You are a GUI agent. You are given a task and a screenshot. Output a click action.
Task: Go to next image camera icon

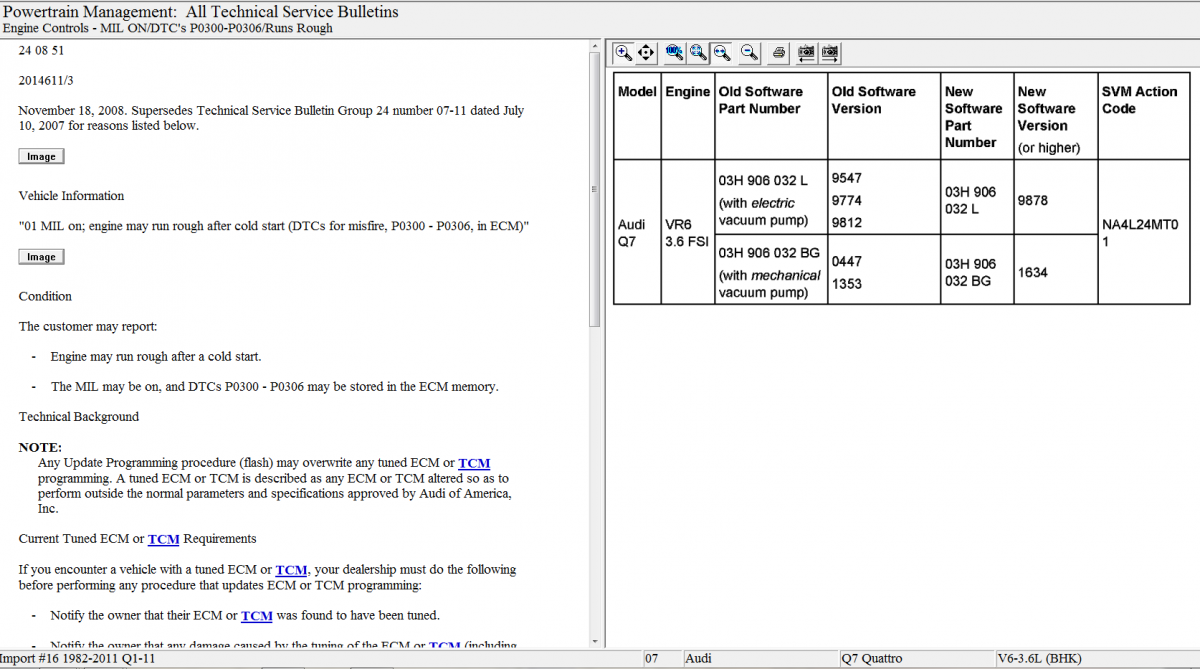pyautogui.click(x=830, y=52)
